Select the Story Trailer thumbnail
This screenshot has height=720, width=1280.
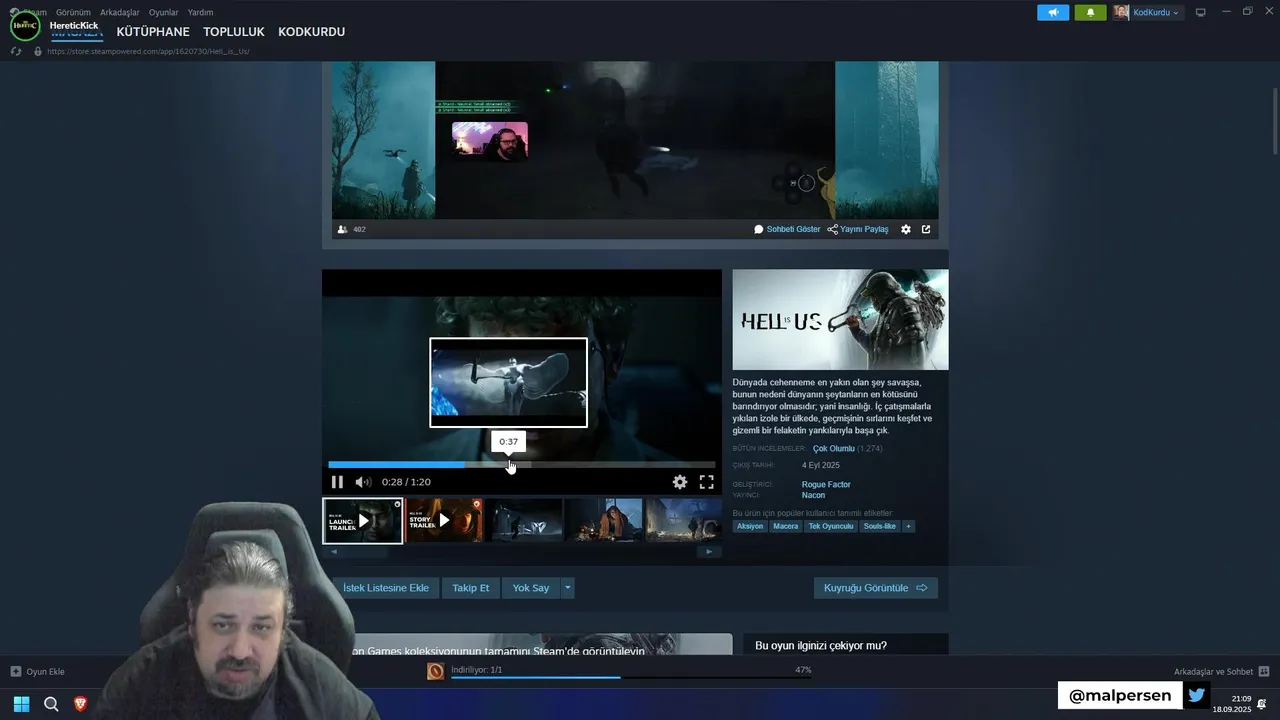click(443, 520)
